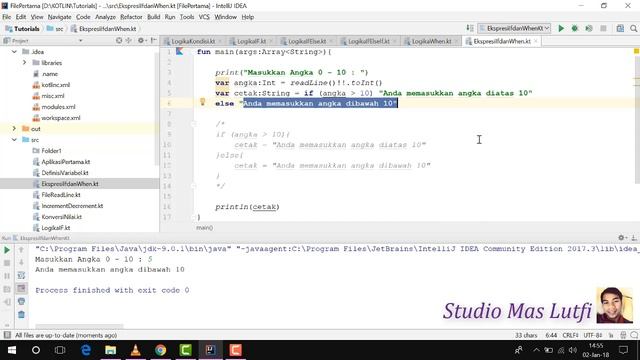Select DefinisiVariabel.kt in project tree
640x360 pixels.
click(x=64, y=173)
